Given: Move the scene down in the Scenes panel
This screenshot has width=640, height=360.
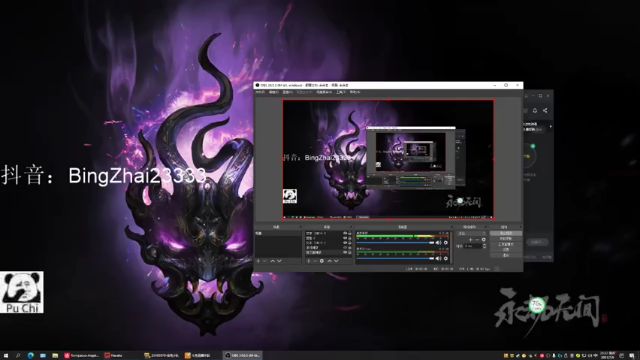Looking at the screenshot, I should (279, 261).
